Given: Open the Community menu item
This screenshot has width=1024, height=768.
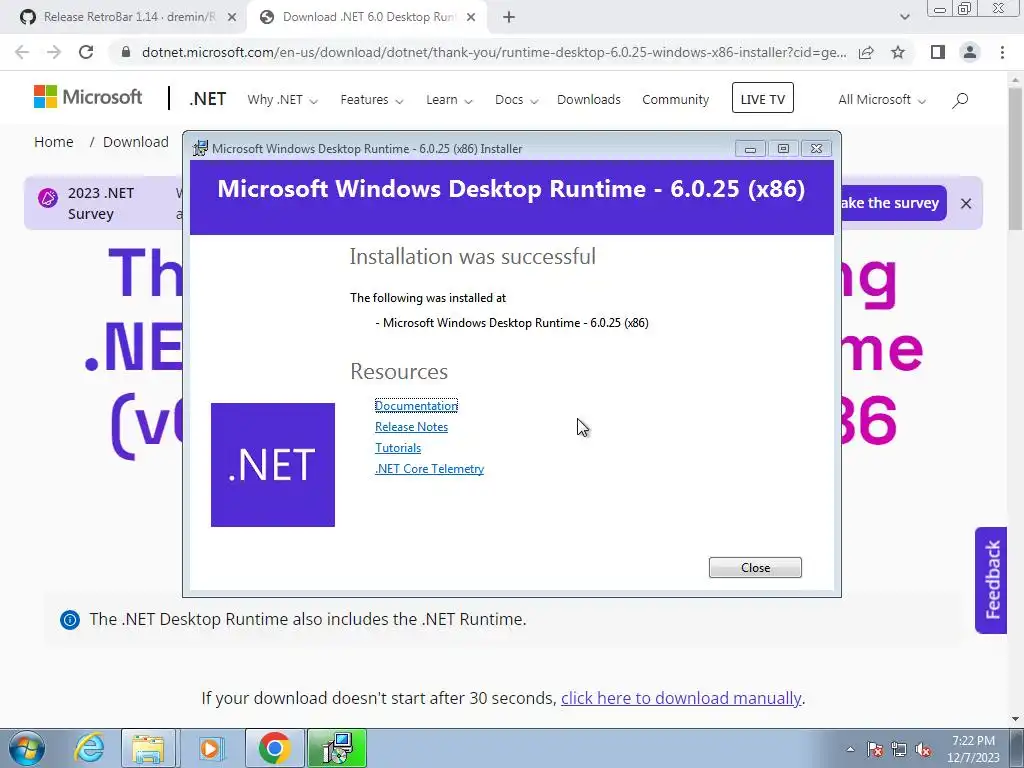Looking at the screenshot, I should click(x=675, y=99).
